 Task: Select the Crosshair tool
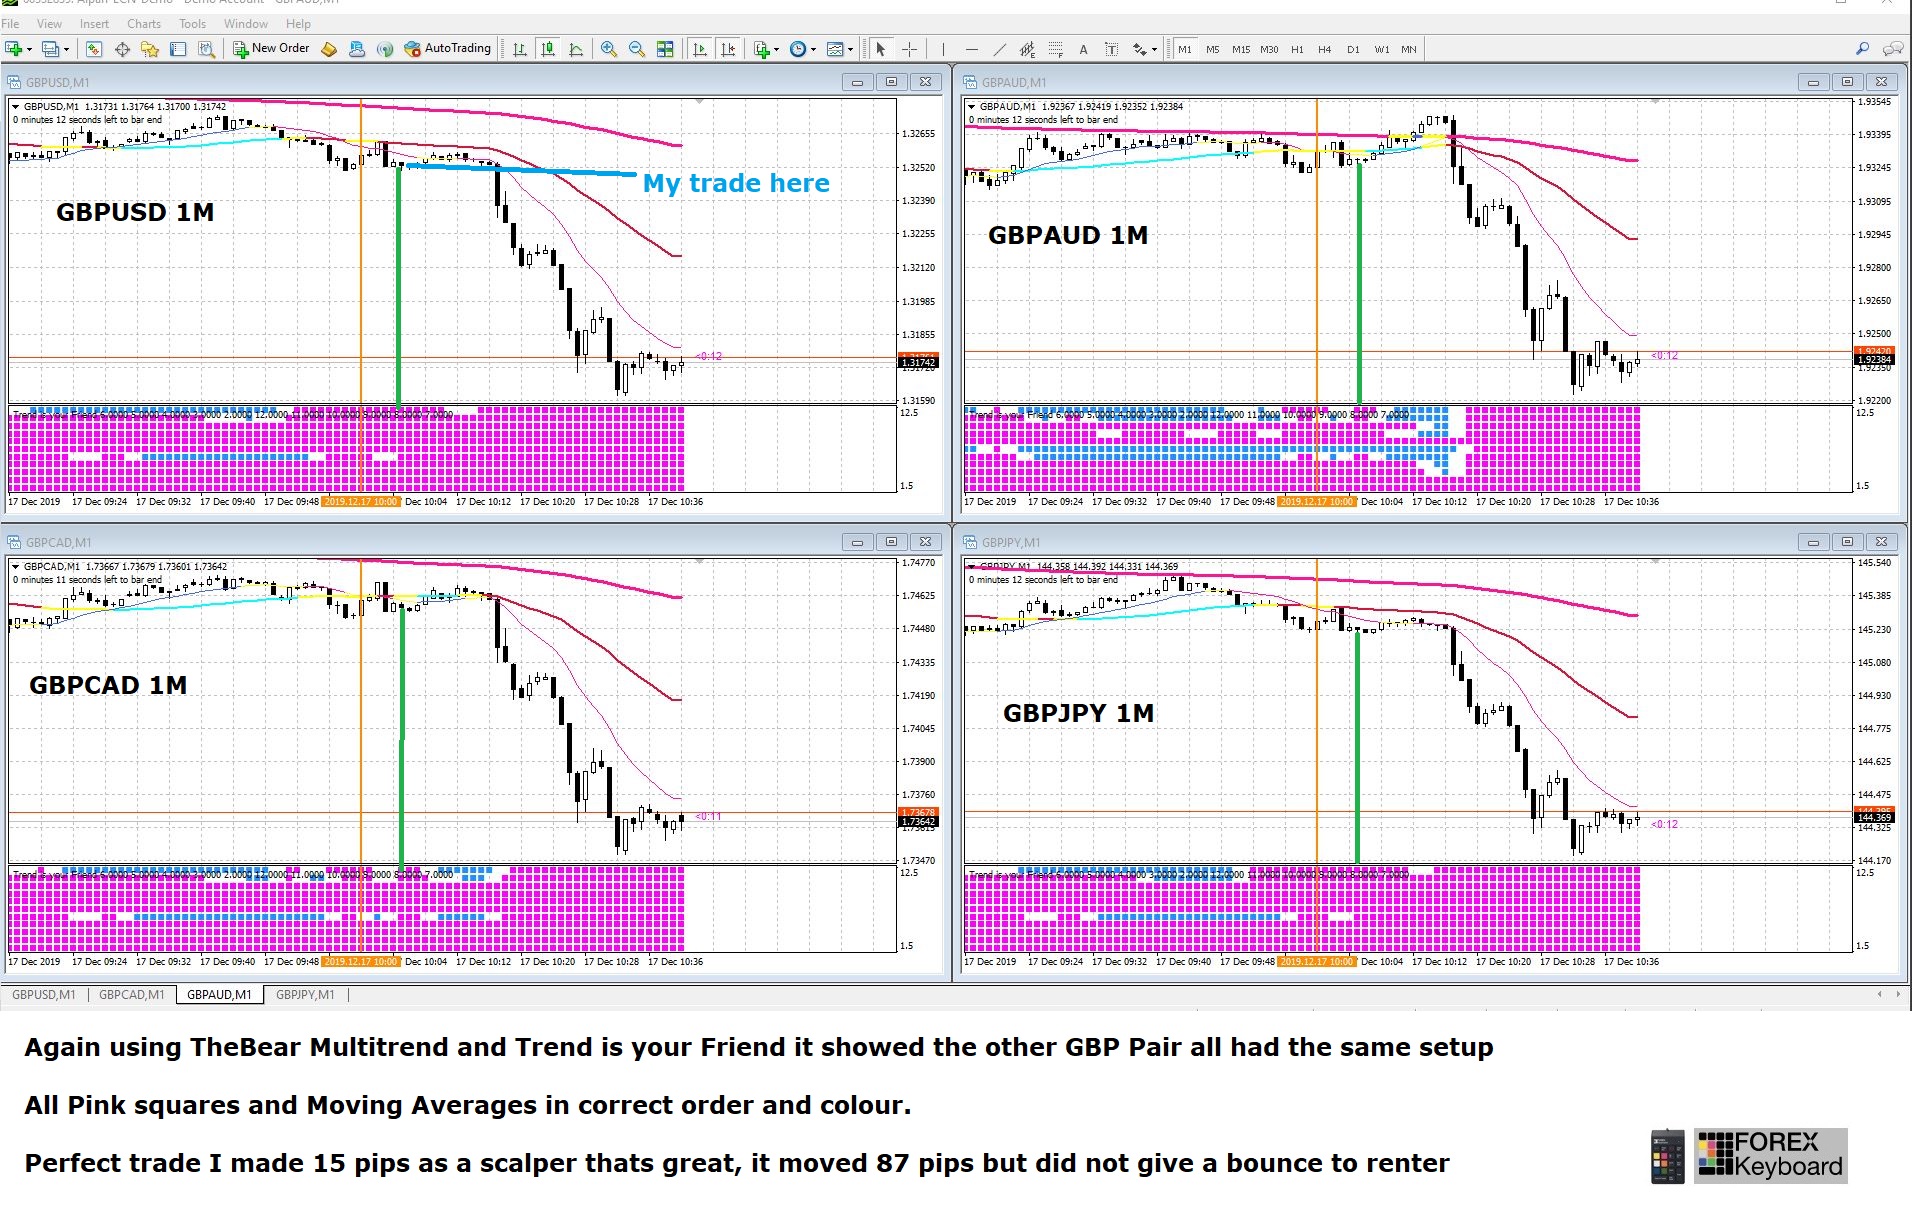[x=909, y=49]
